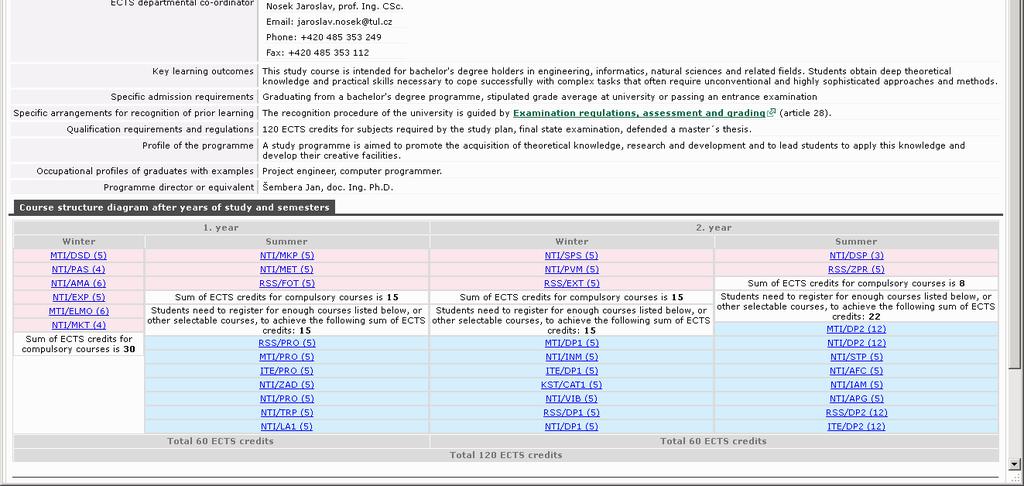
Task: Click the Specific admission requirements label
Action: click(182, 97)
